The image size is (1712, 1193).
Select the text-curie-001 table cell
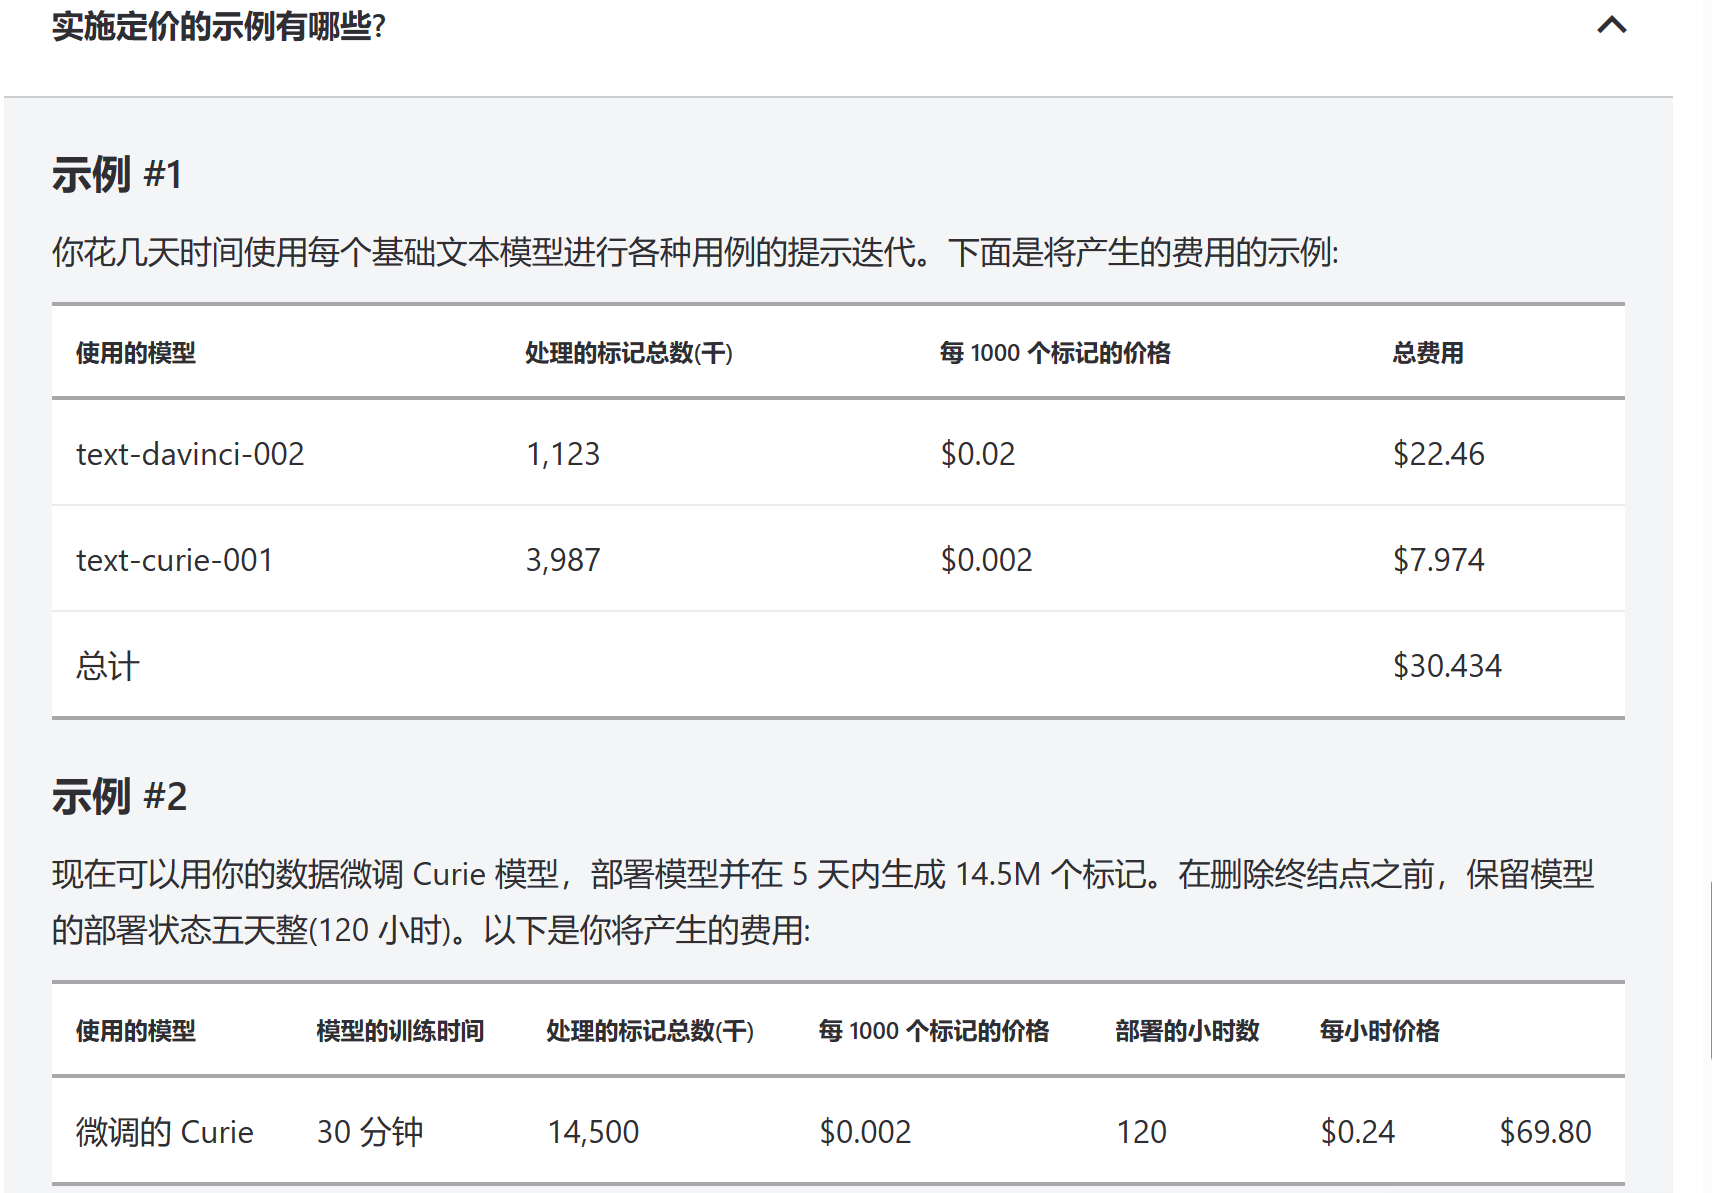point(174,560)
